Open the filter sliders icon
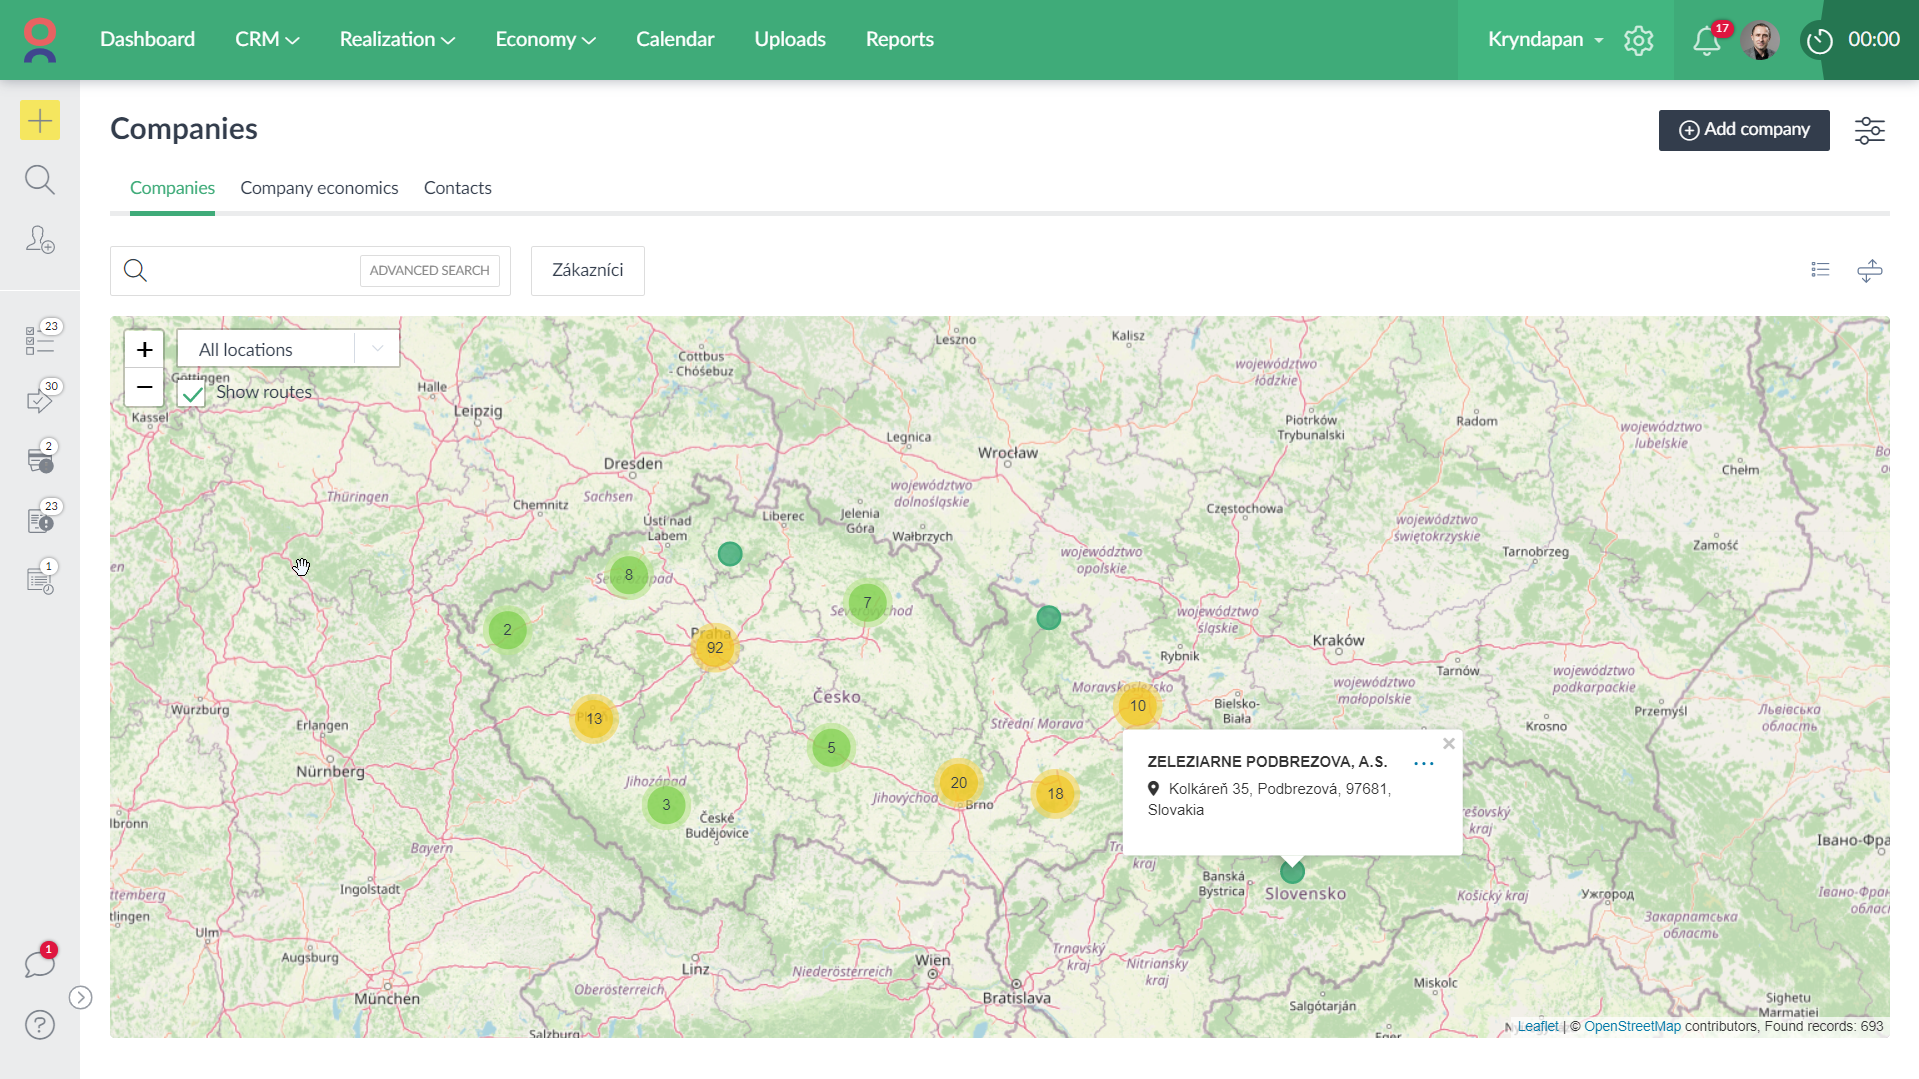This screenshot has height=1079, width=1919. click(x=1869, y=130)
